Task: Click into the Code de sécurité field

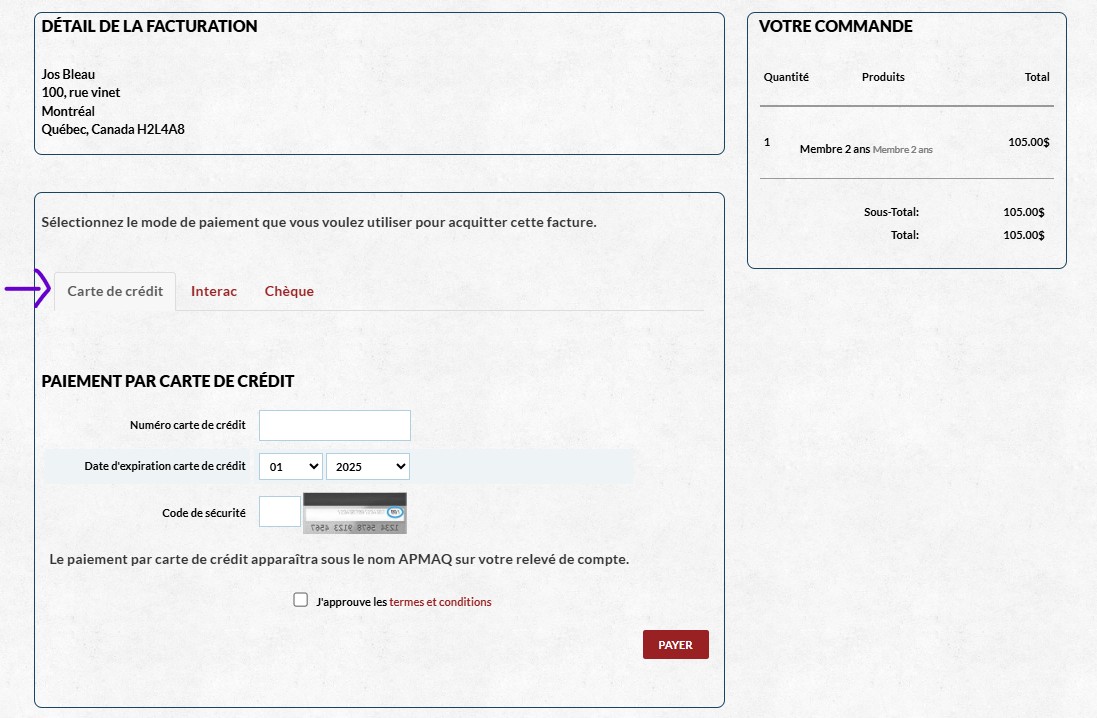Action: click(279, 512)
